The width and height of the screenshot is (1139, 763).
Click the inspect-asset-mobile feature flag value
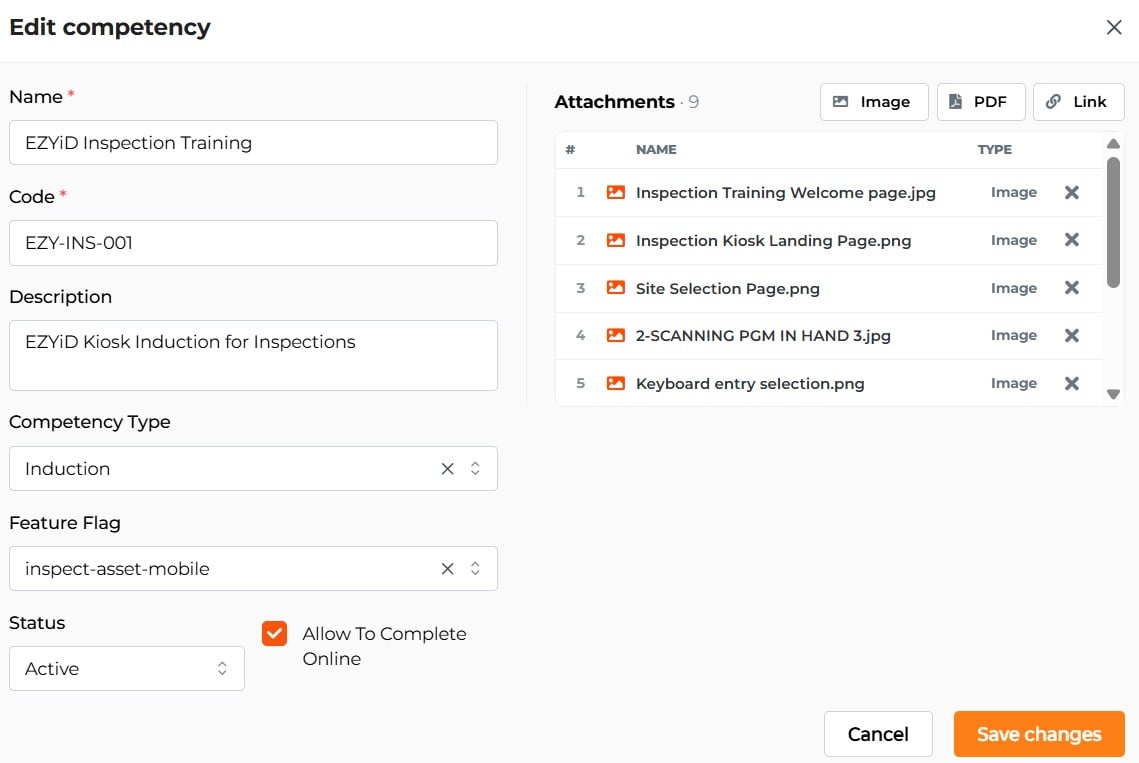click(x=117, y=569)
